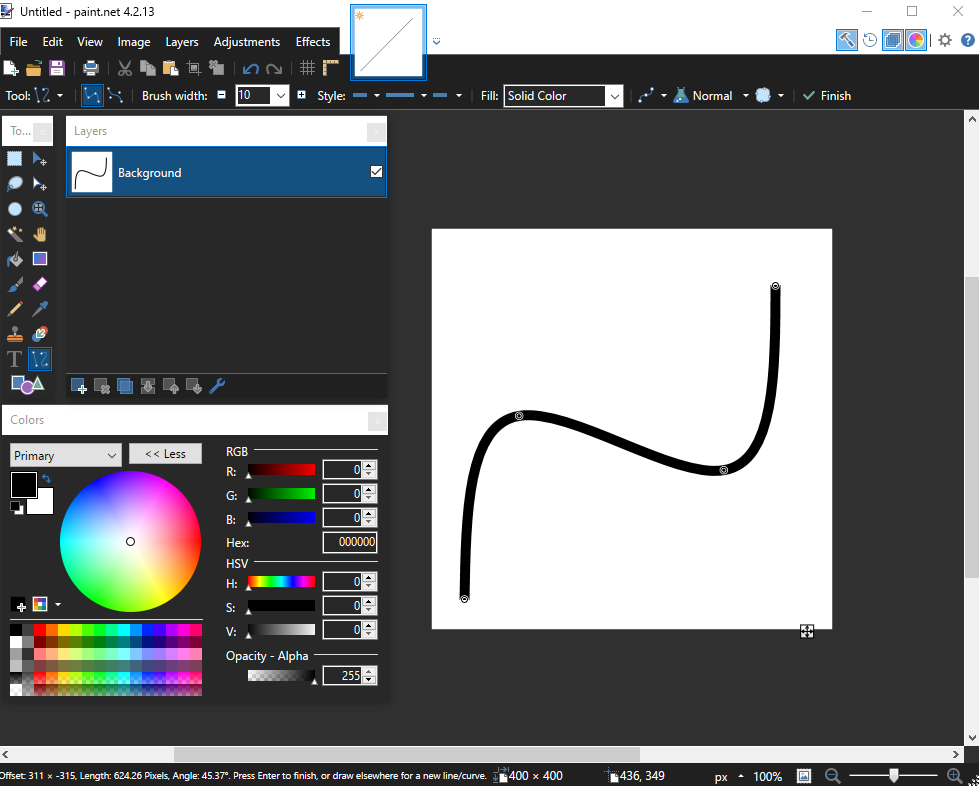This screenshot has width=979, height=786.
Task: Select the Text tool
Action: [x=14, y=359]
